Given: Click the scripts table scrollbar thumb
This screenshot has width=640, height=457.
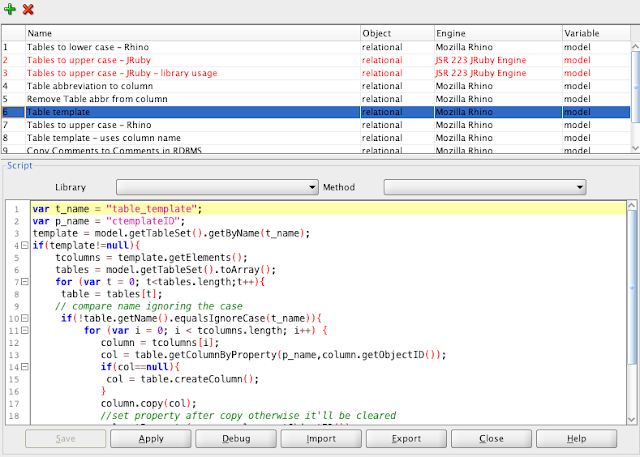Looking at the screenshot, I should point(635,87).
